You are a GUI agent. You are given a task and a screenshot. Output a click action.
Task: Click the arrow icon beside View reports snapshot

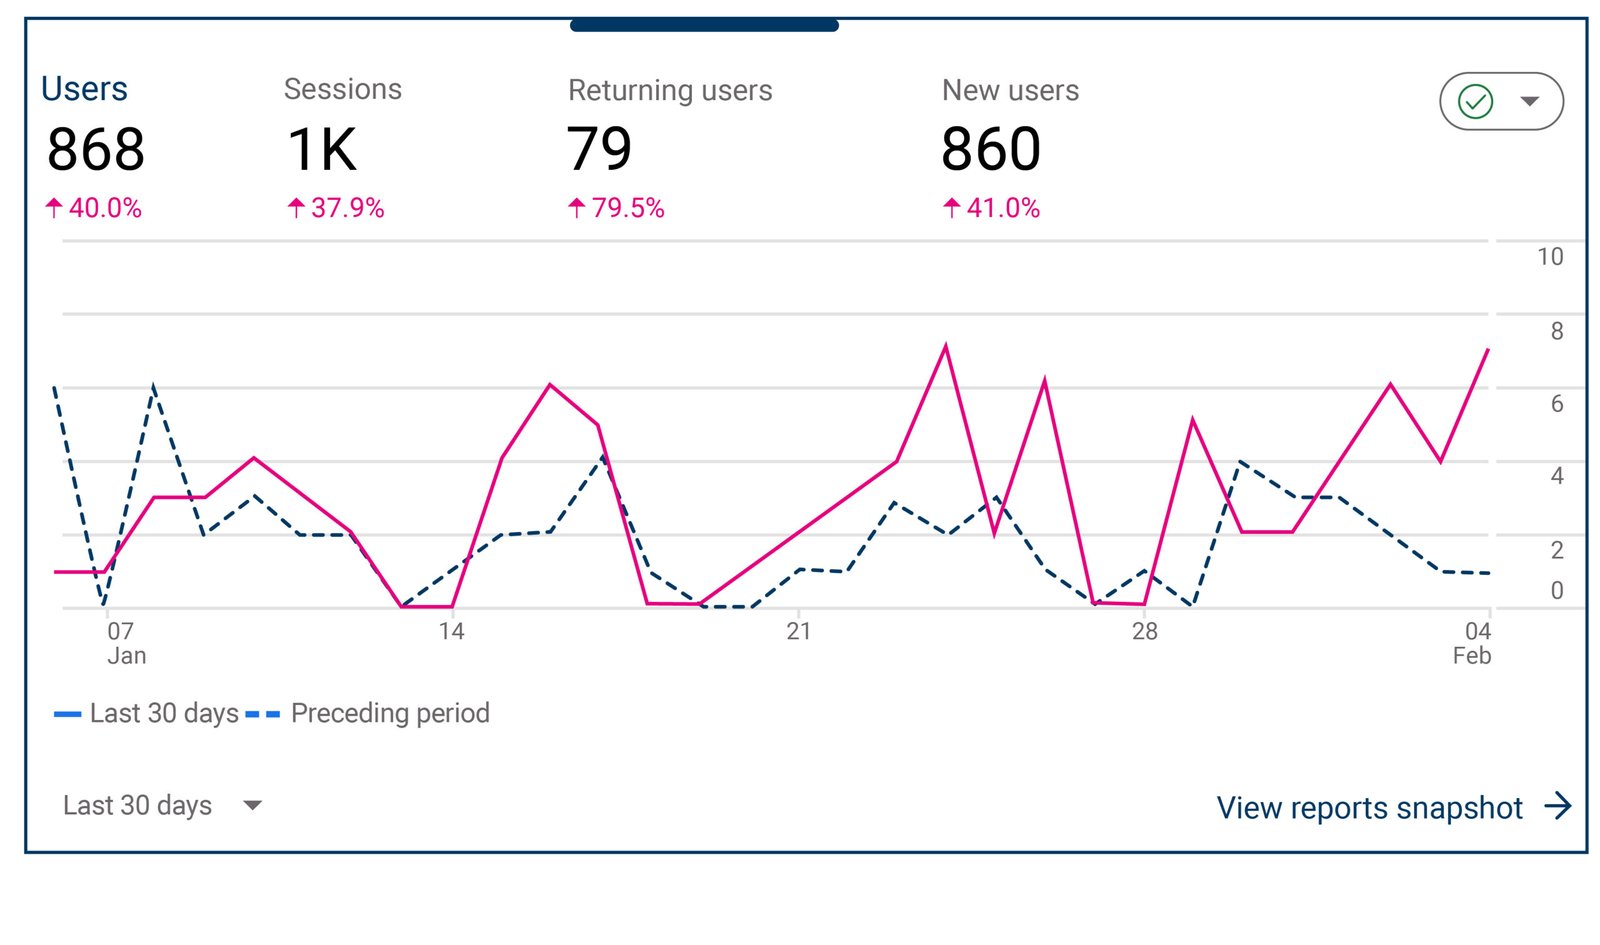pyautogui.click(x=1560, y=806)
